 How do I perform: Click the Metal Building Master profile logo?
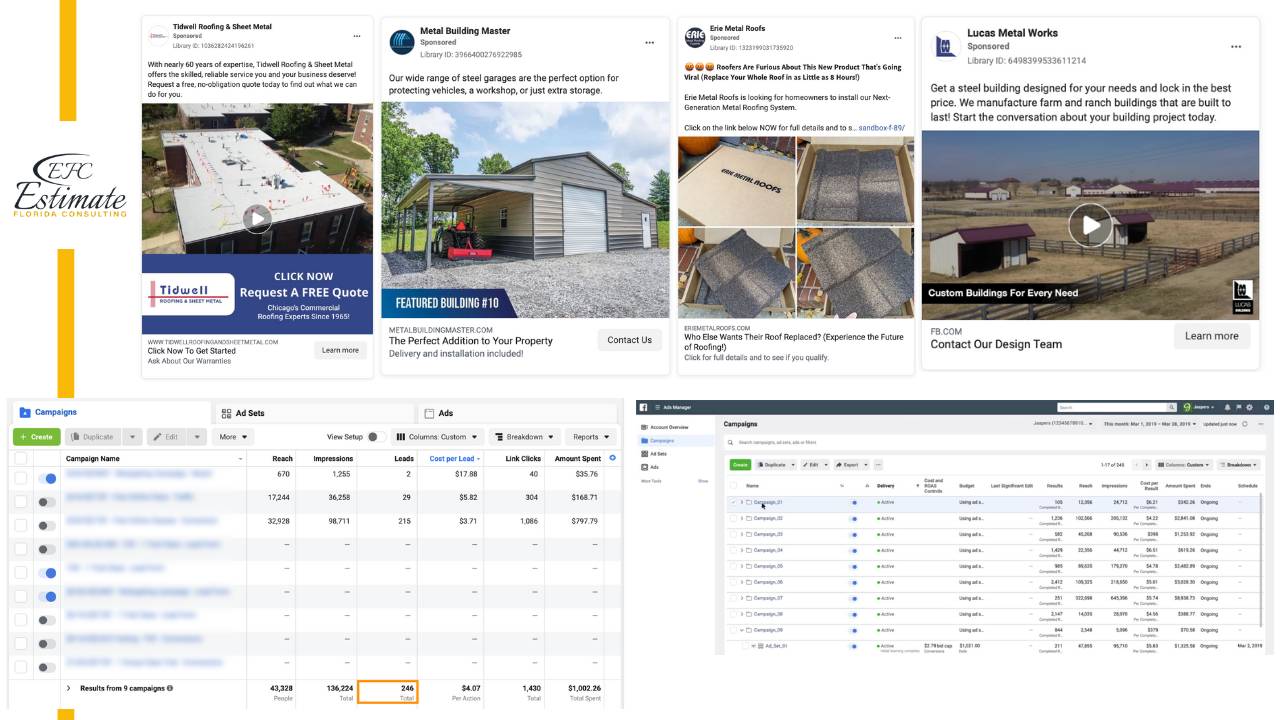pos(401,42)
